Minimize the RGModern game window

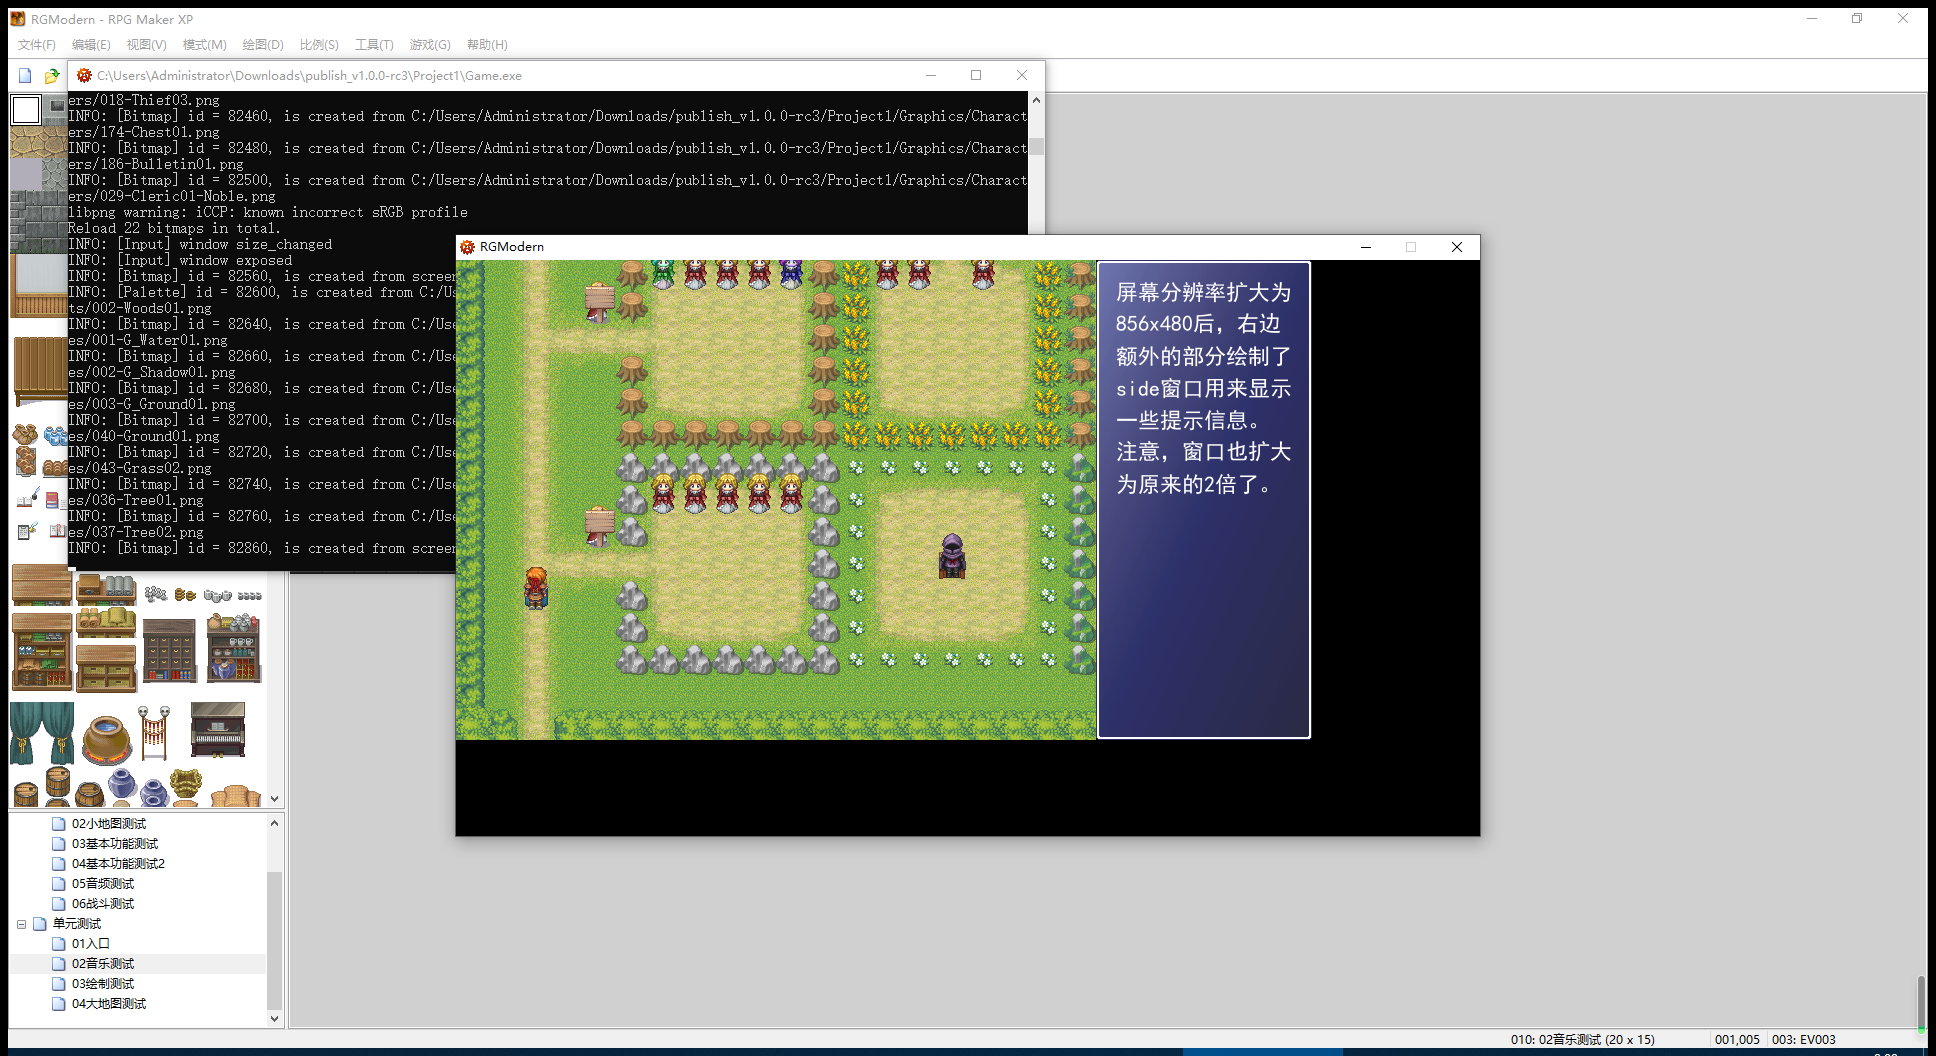point(1365,247)
